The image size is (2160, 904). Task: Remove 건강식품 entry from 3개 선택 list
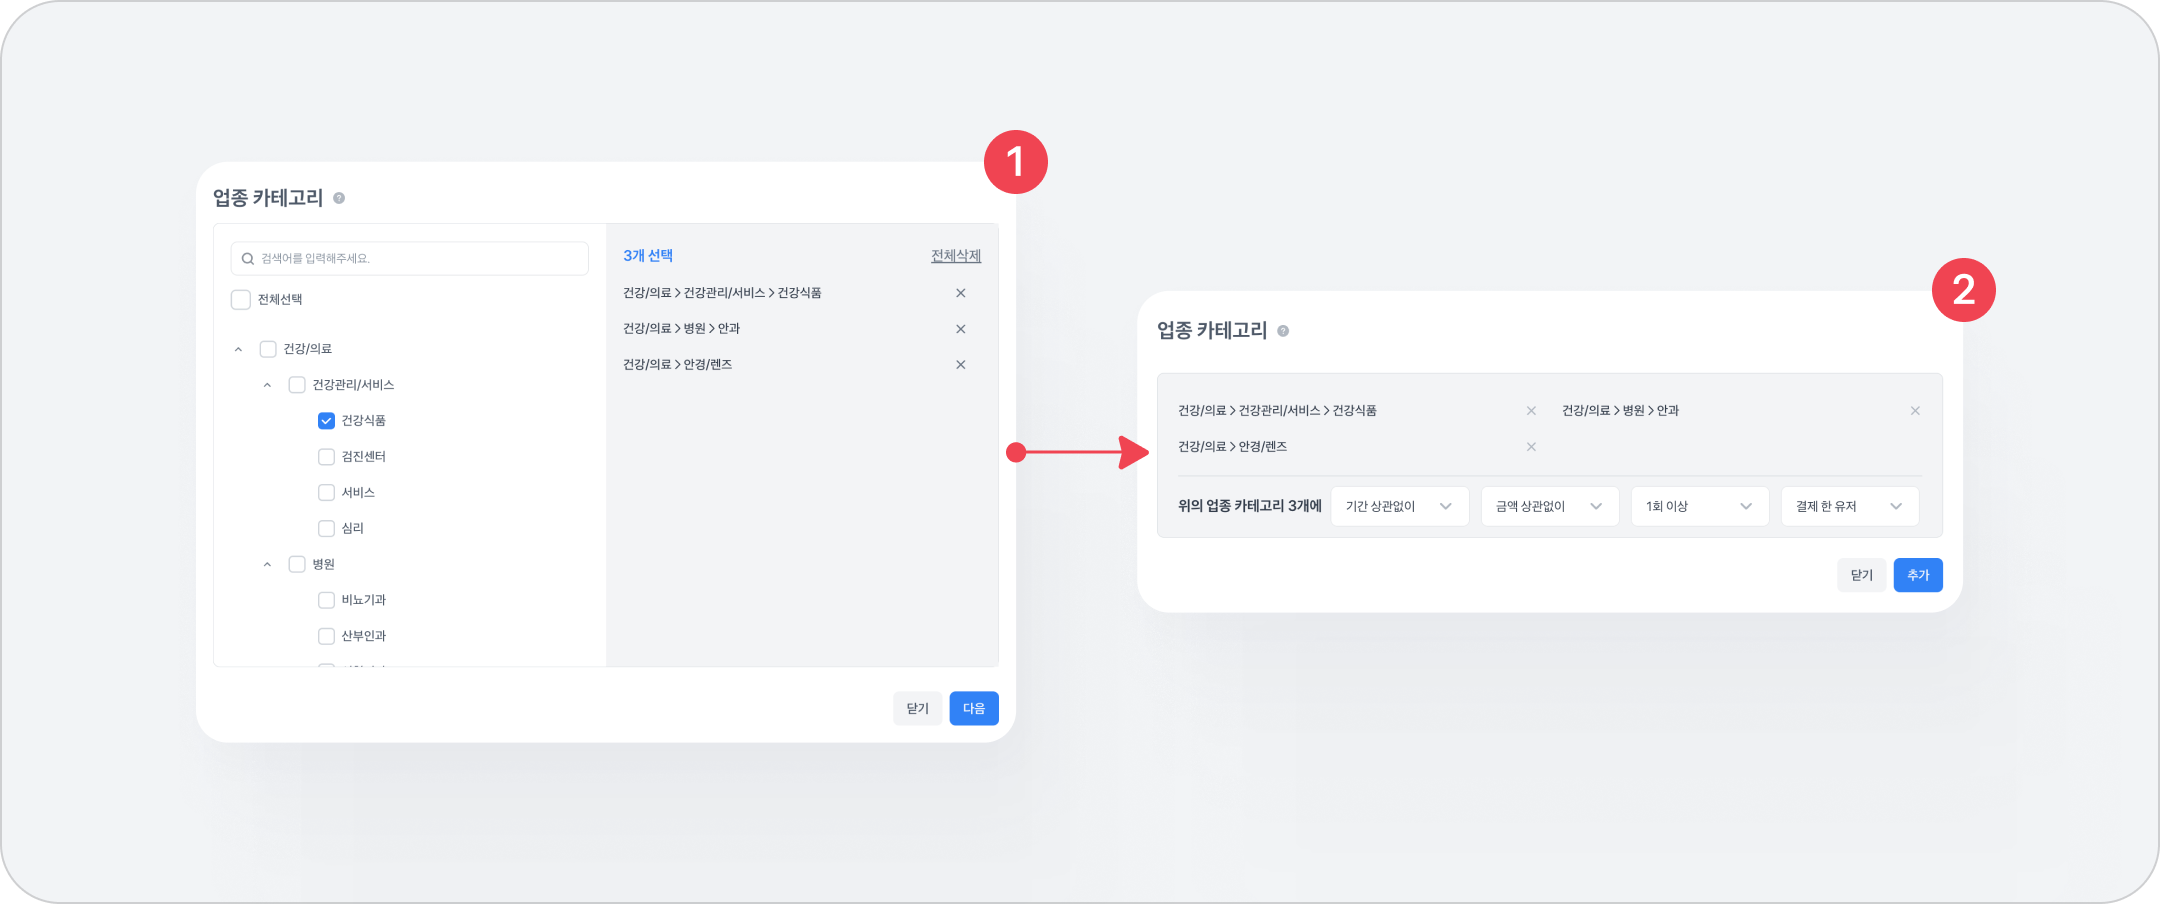(960, 293)
